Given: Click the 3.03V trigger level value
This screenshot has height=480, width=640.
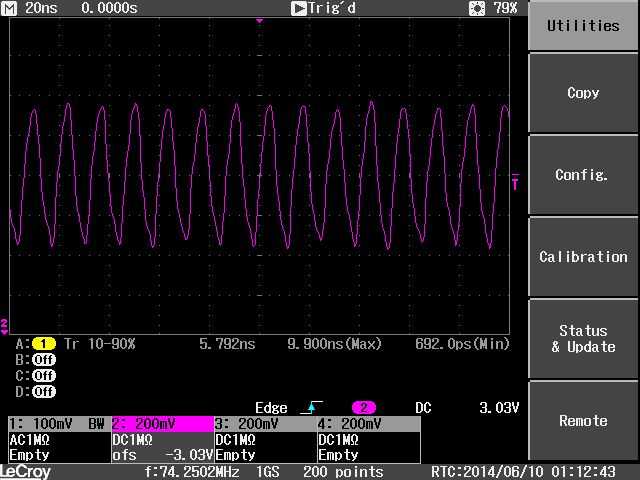Looking at the screenshot, I should (x=499, y=408).
